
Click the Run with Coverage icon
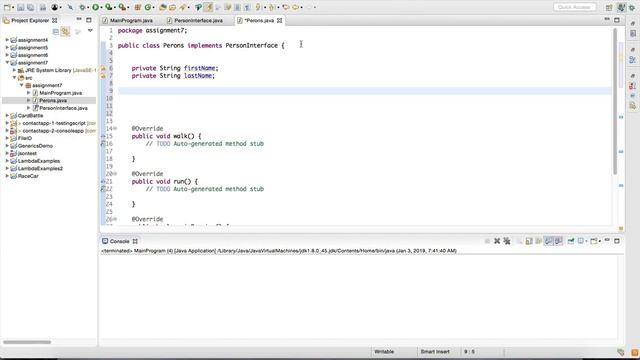(x=108, y=7)
